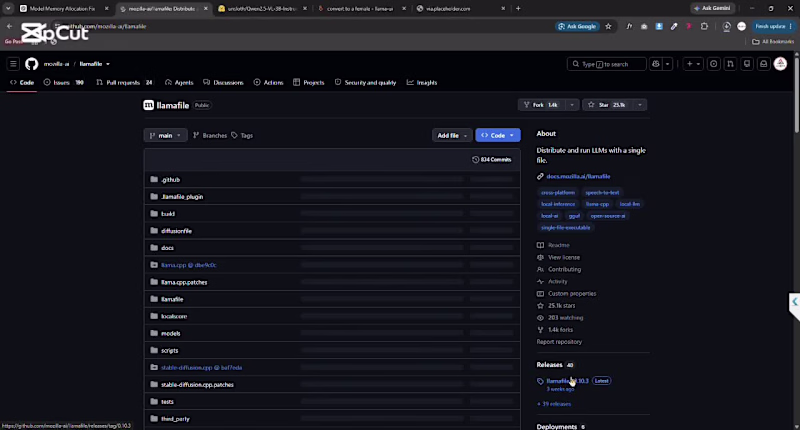Viewport: 800px width, 430px height.
Task: Open the .github folder
Action: click(170, 180)
